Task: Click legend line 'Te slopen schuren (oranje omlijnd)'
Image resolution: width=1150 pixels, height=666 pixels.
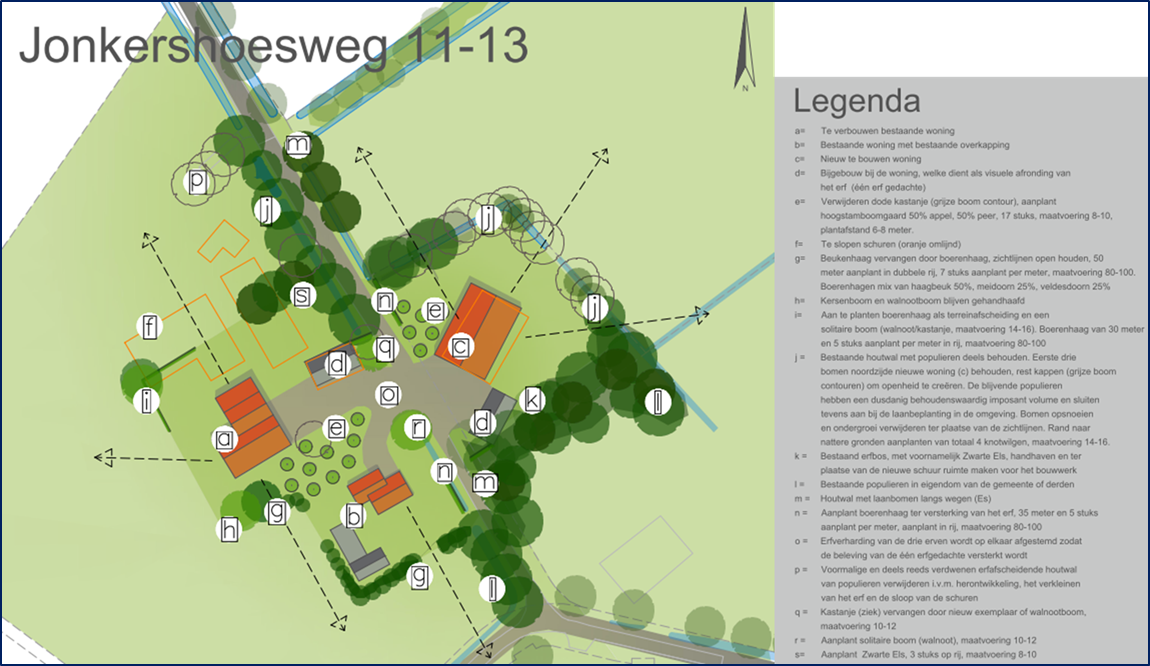Action: tap(890, 244)
